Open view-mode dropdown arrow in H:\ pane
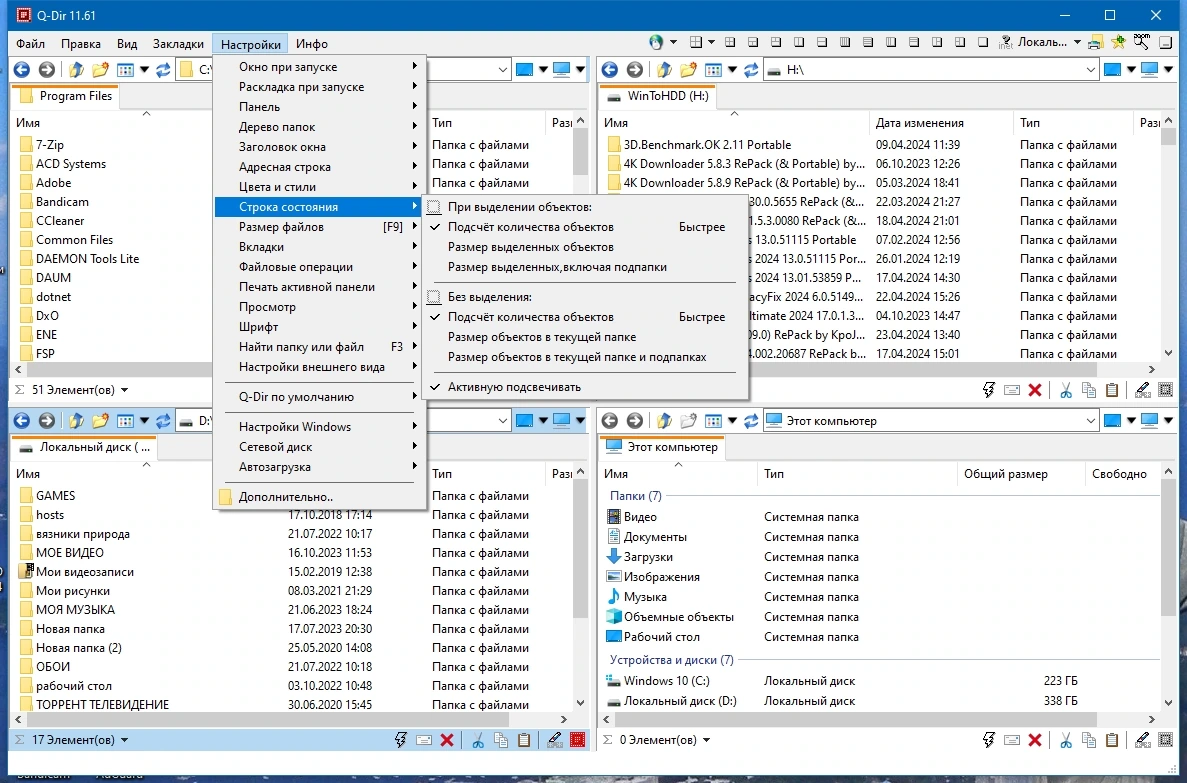Image resolution: width=1187 pixels, height=783 pixels. tap(731, 70)
